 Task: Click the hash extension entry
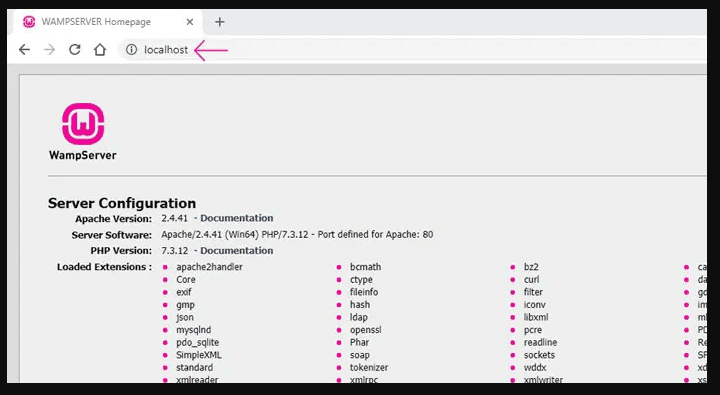(360, 305)
